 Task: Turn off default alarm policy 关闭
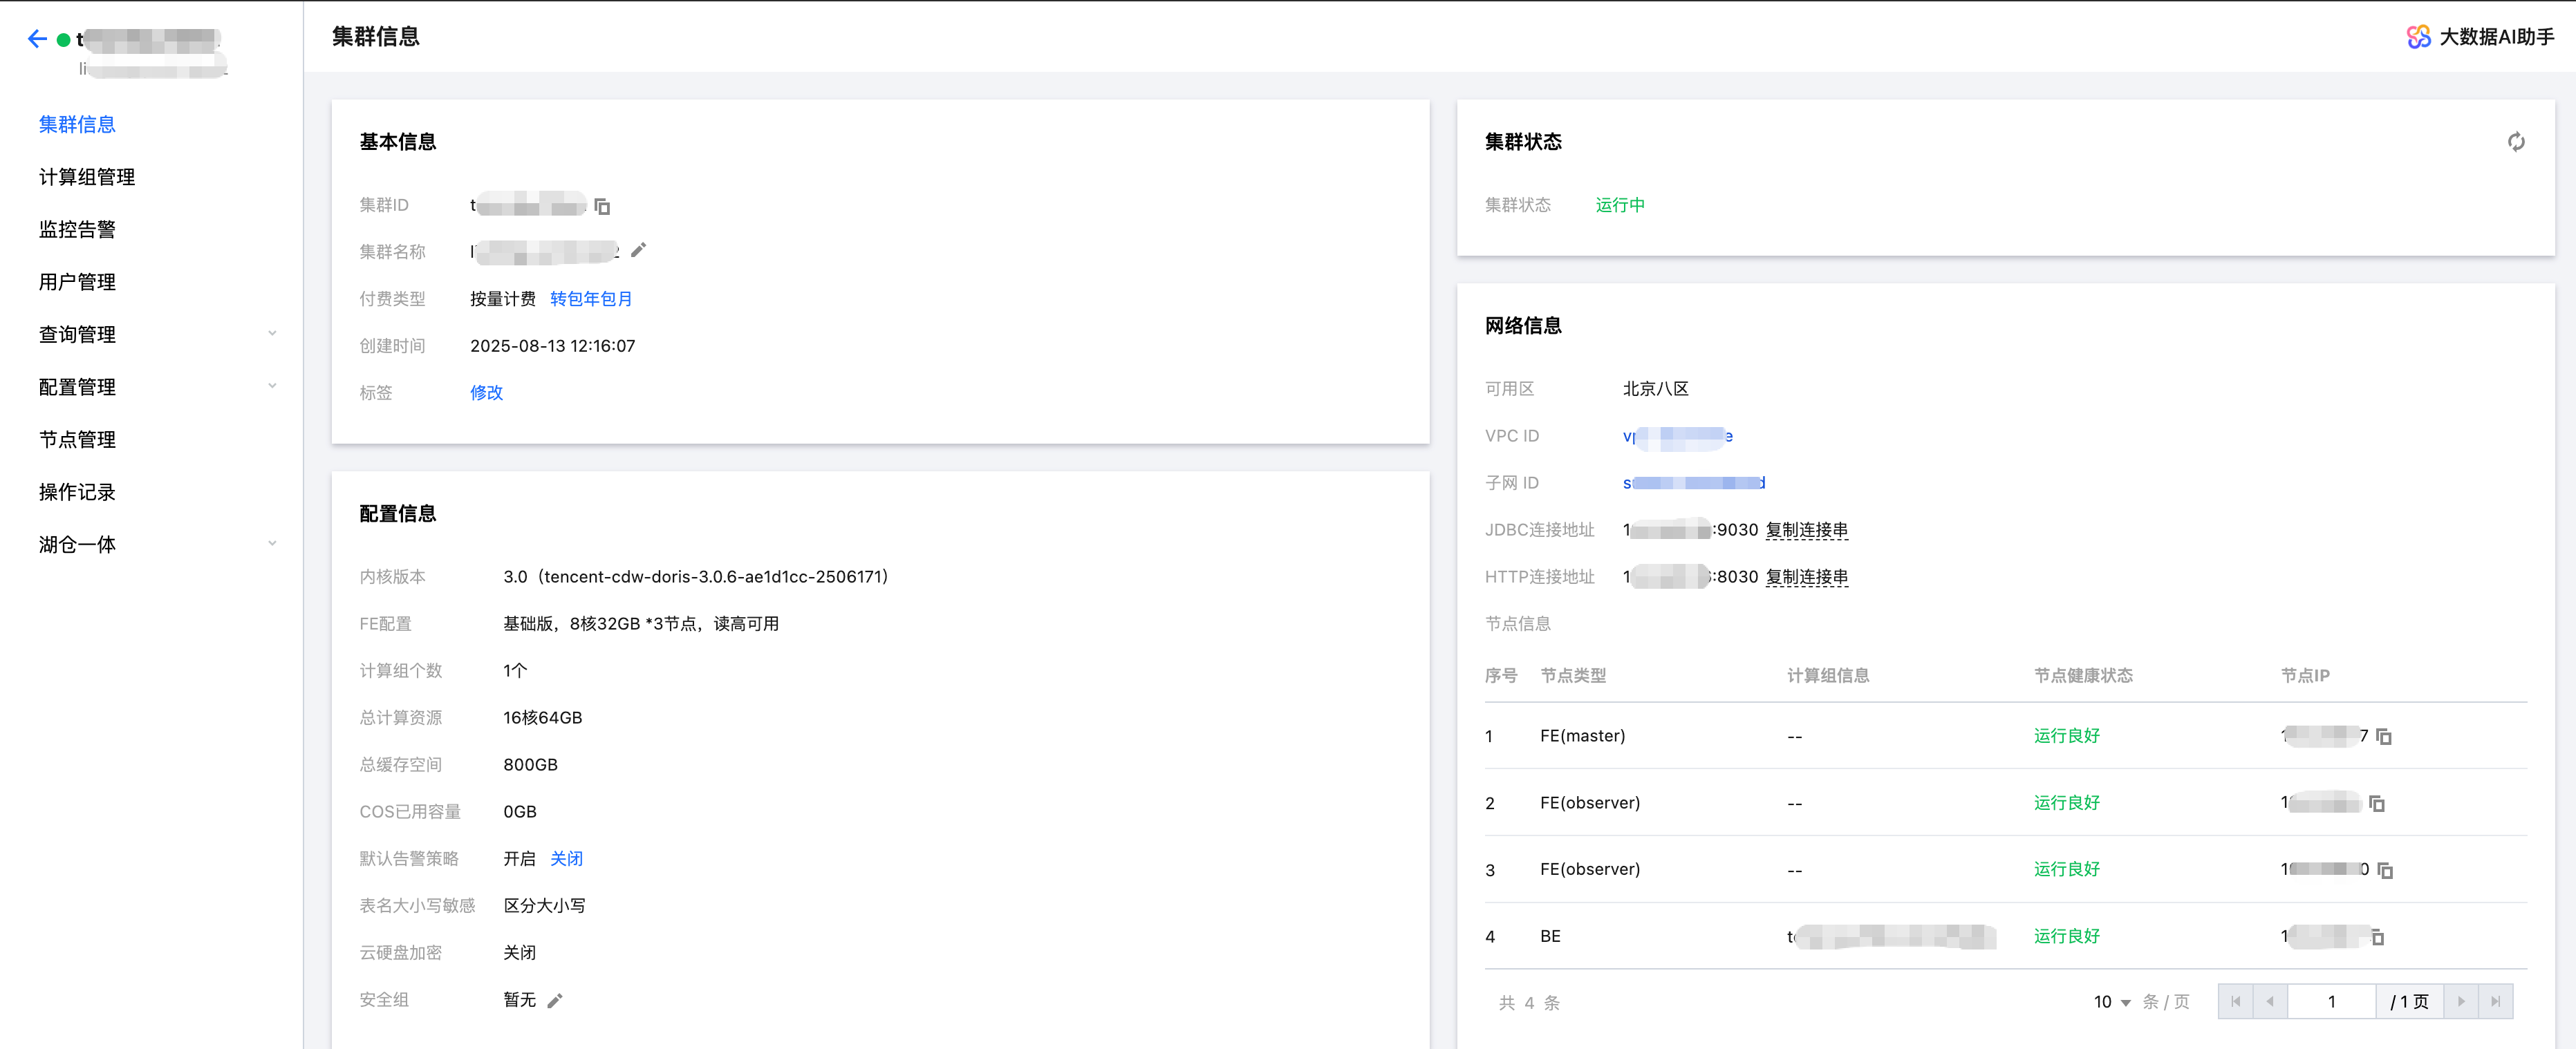coord(566,858)
